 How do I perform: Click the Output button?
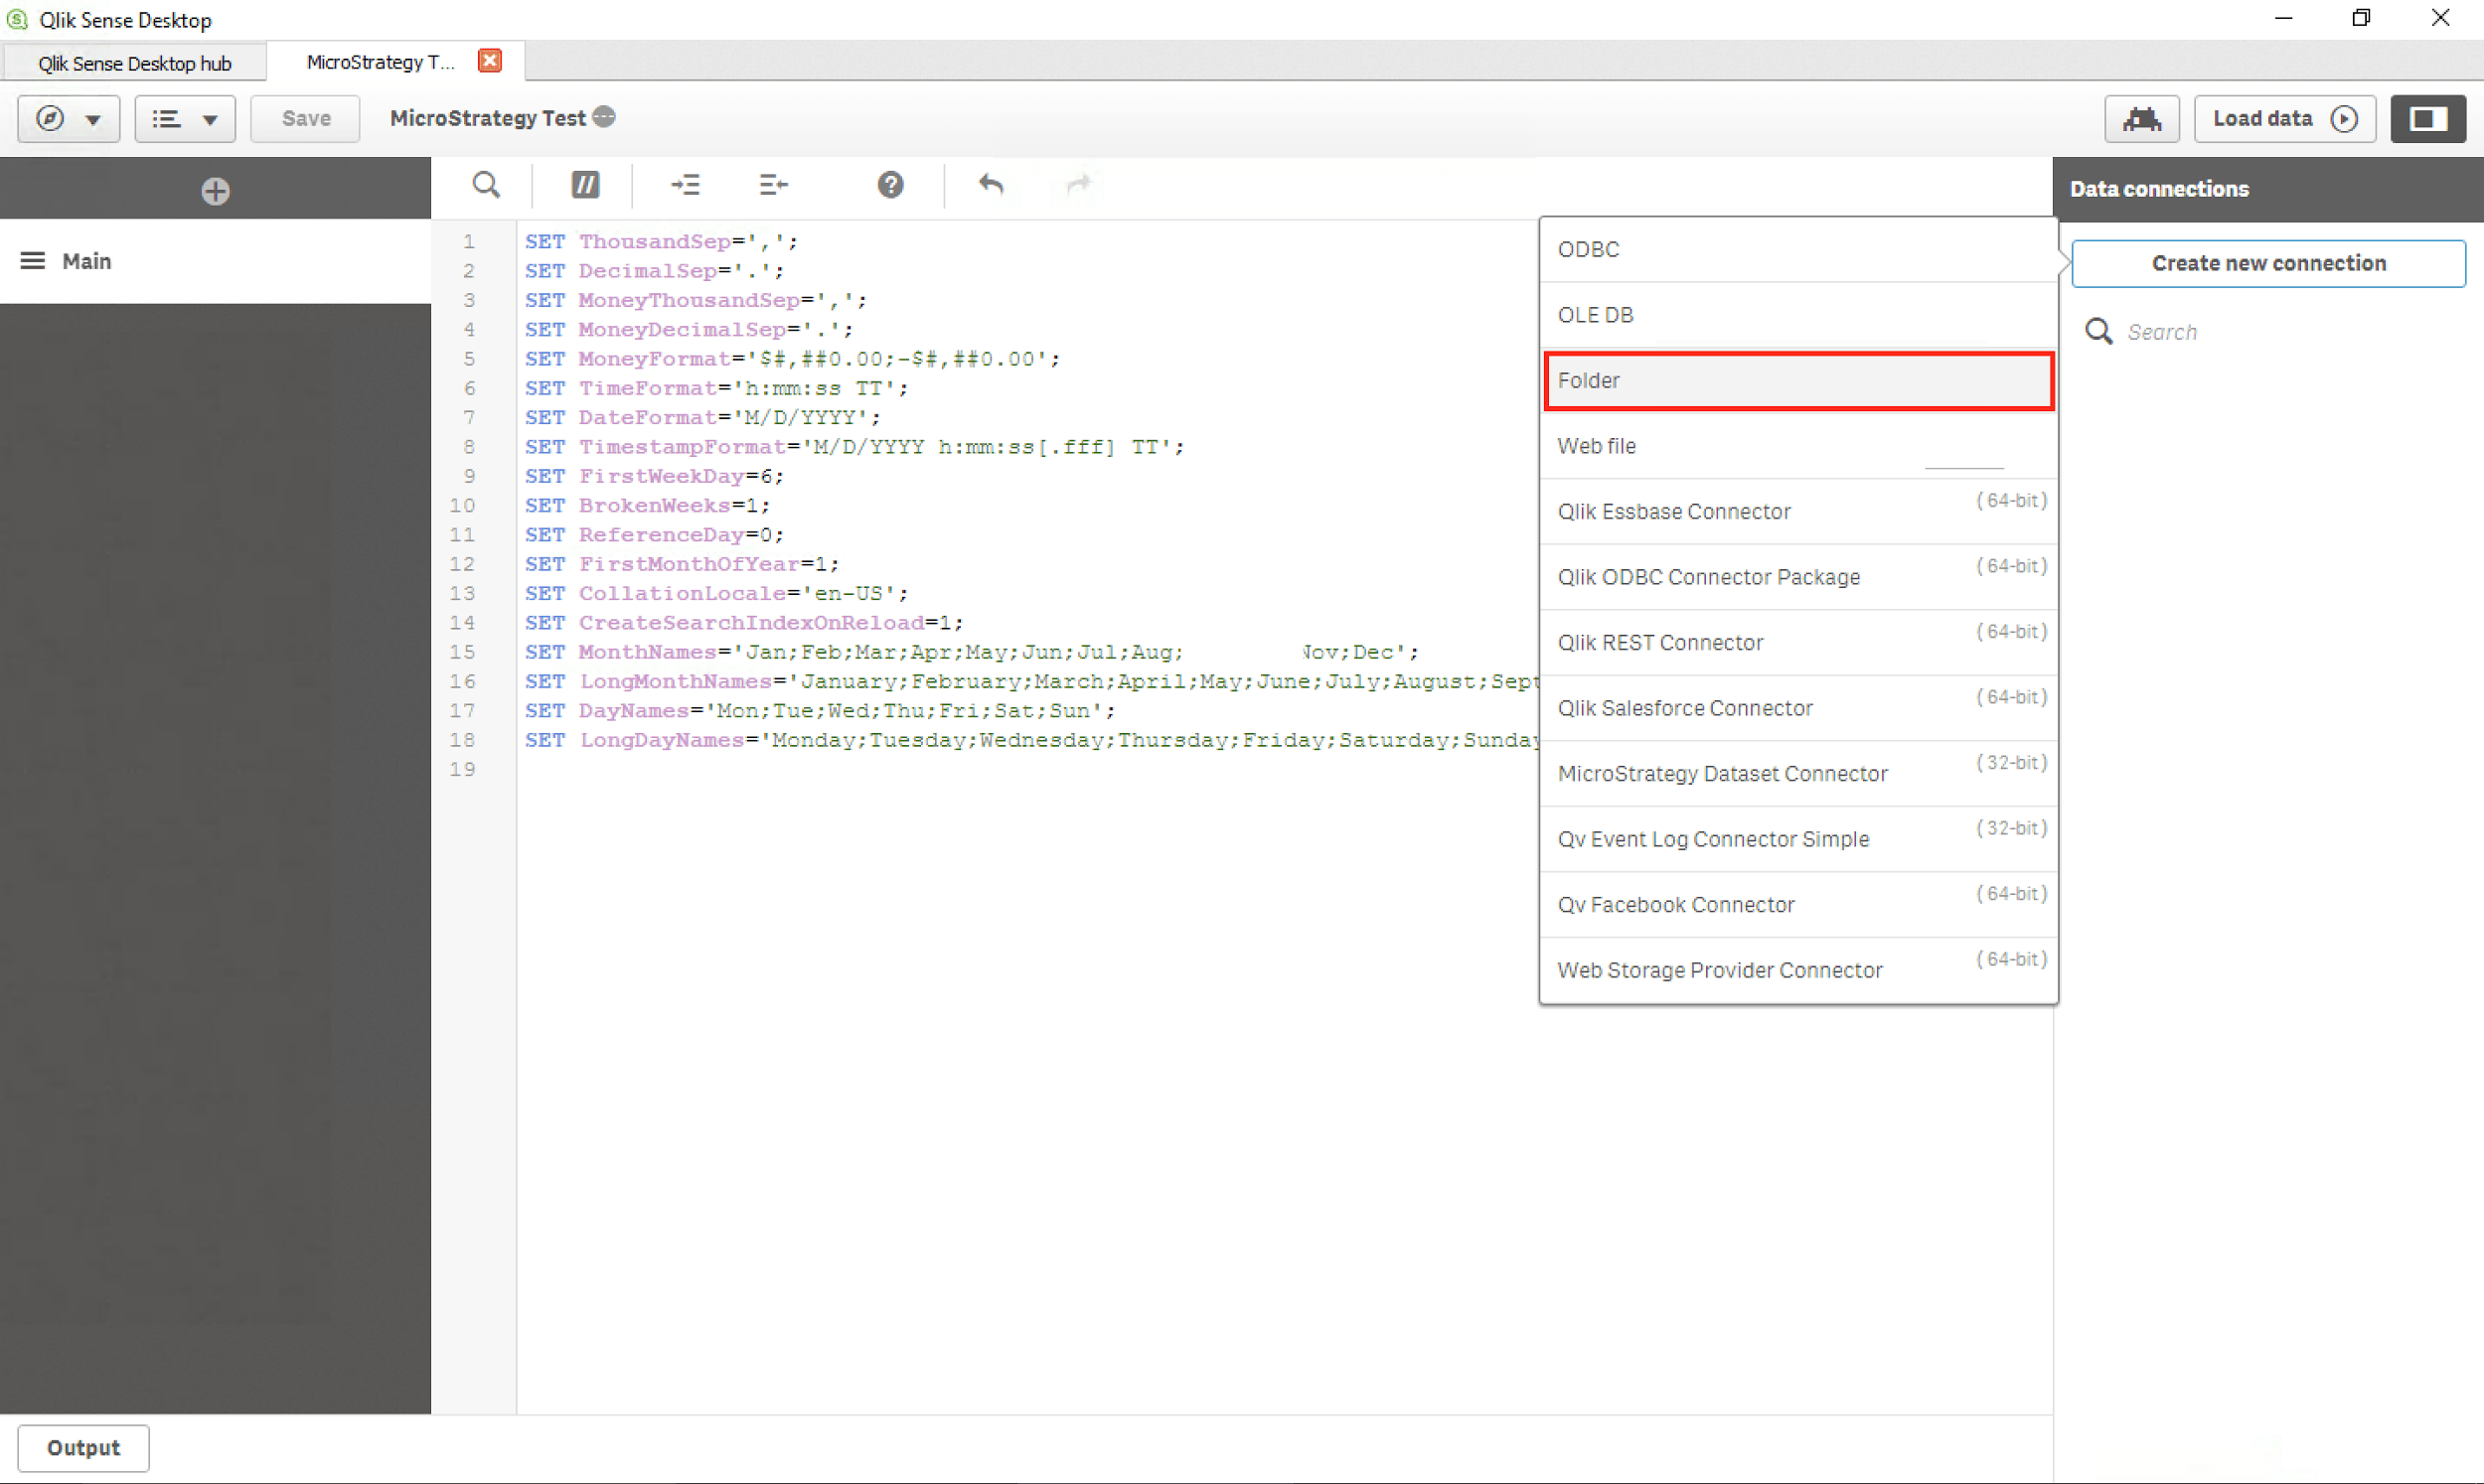point(83,1447)
